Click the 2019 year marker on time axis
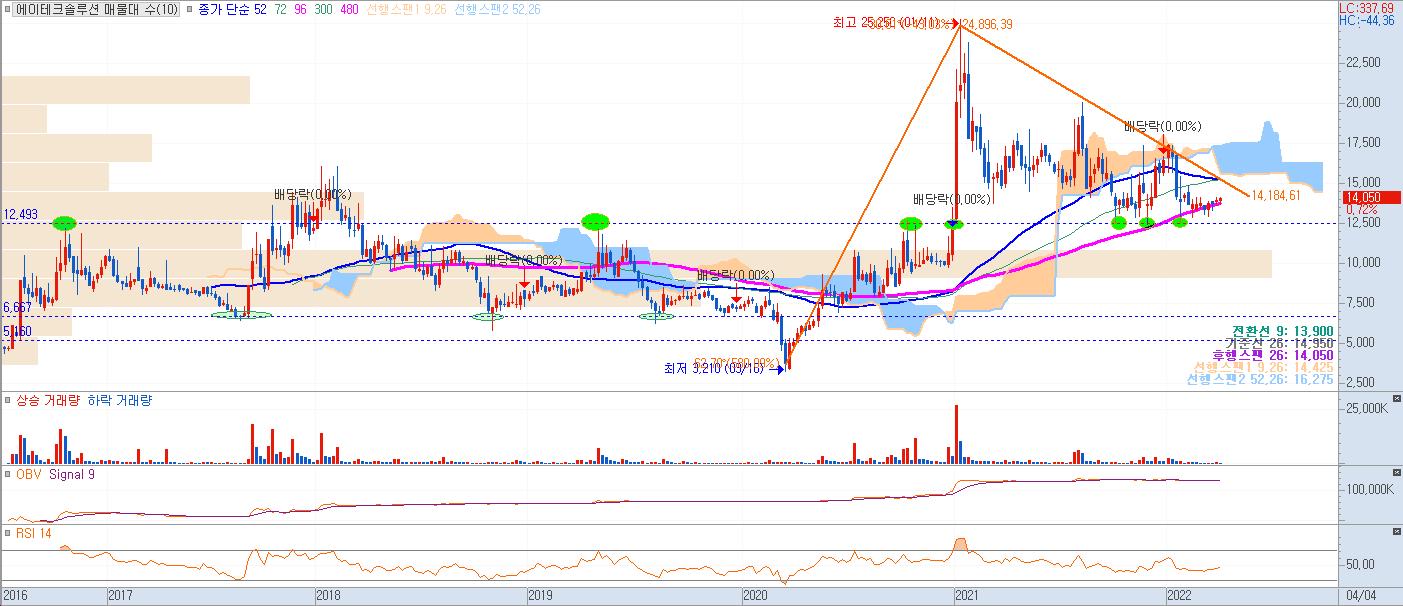The width and height of the screenshot is (1403, 606). click(540, 595)
